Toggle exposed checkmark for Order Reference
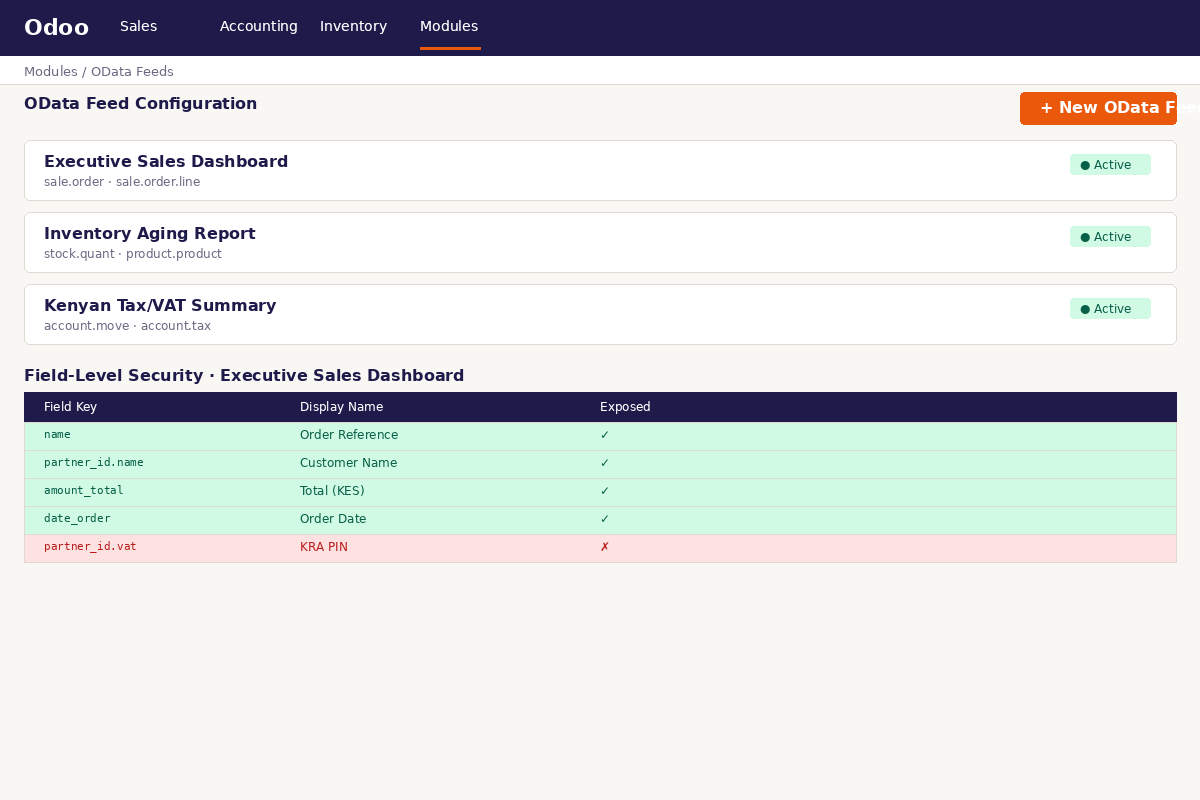 [605, 435]
